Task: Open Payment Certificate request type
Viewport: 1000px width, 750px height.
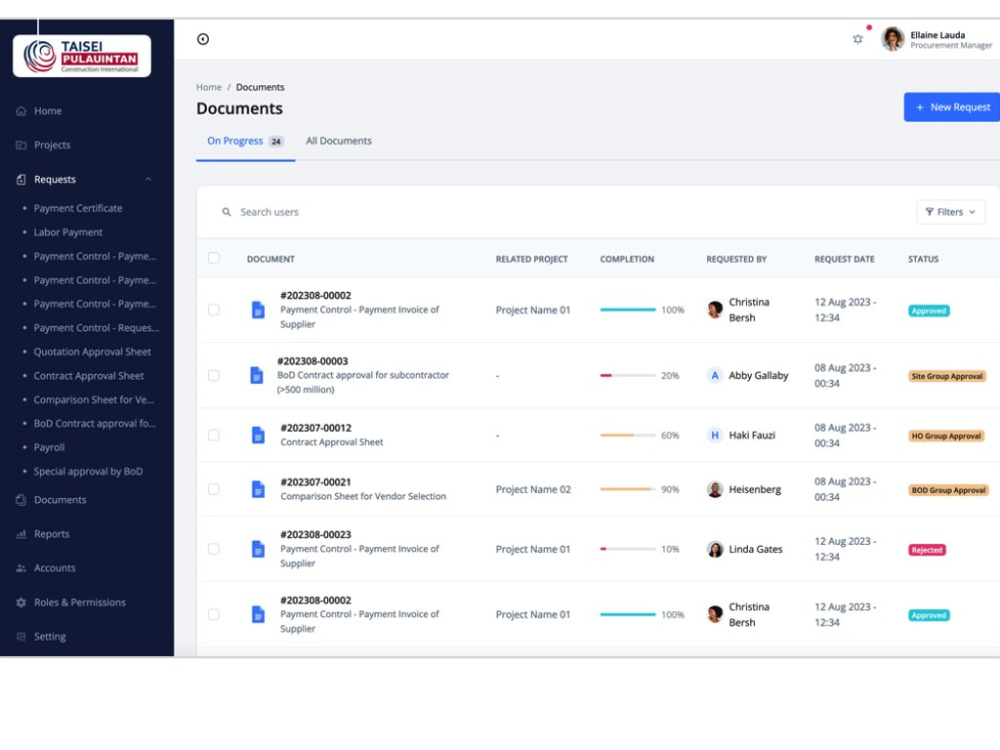Action: click(78, 209)
